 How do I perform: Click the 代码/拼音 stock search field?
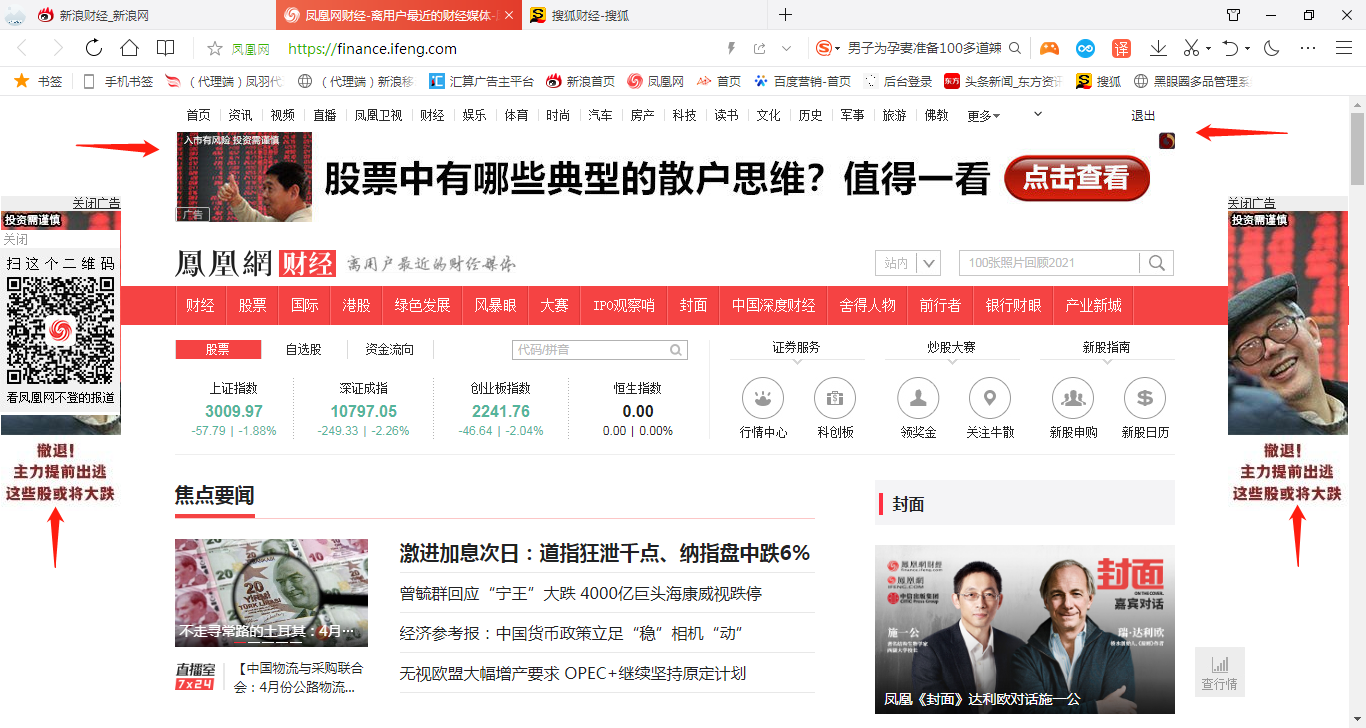point(590,350)
